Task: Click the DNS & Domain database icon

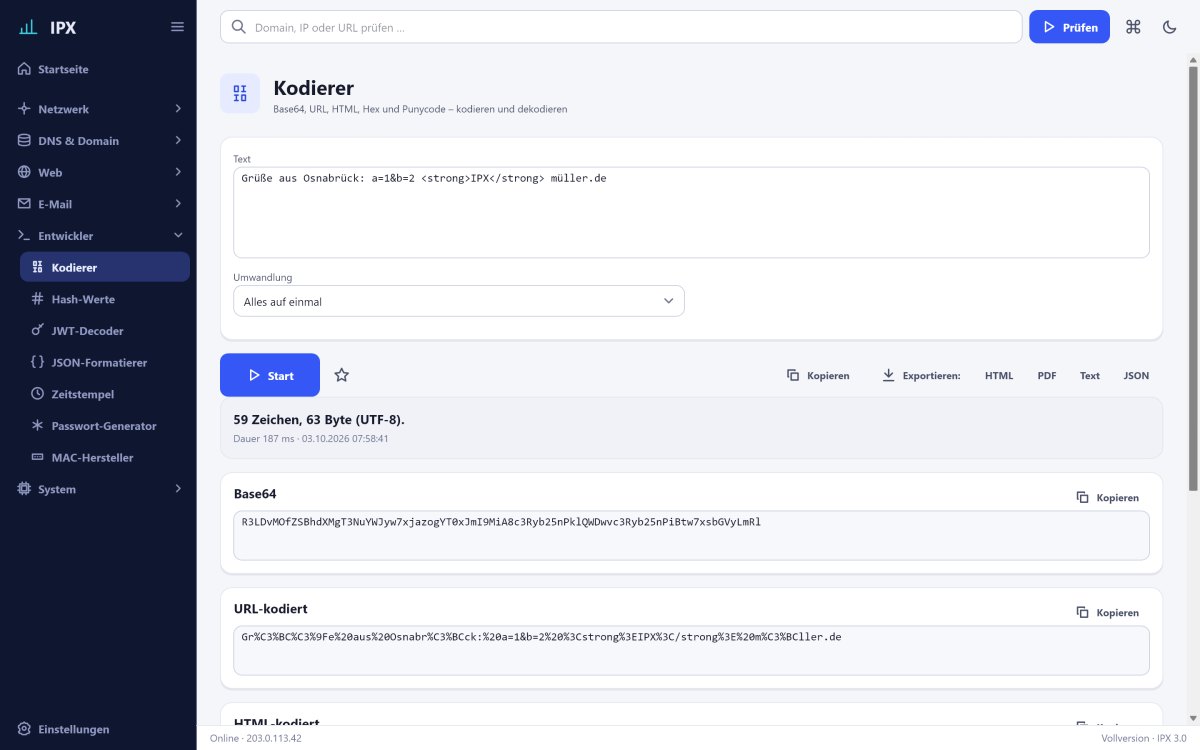Action: 24,140
